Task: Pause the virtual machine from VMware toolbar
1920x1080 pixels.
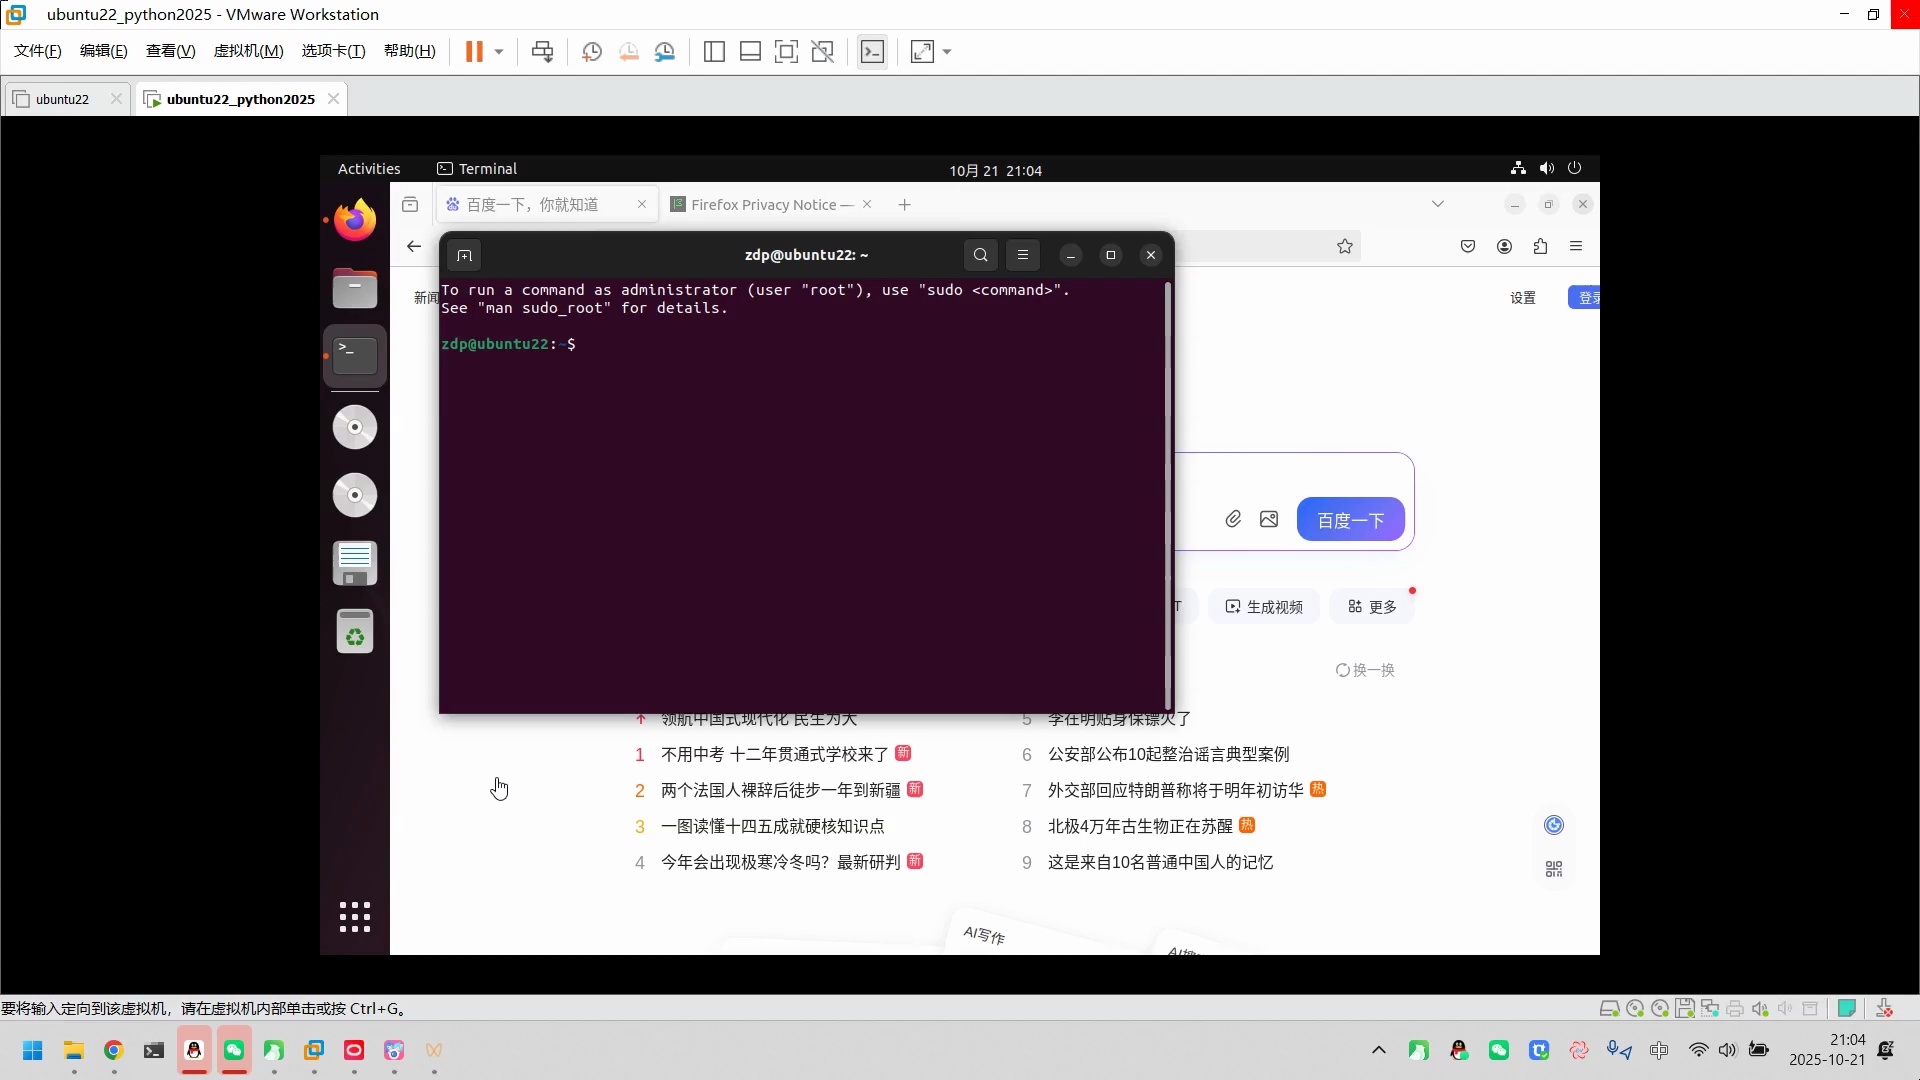Action: click(474, 52)
